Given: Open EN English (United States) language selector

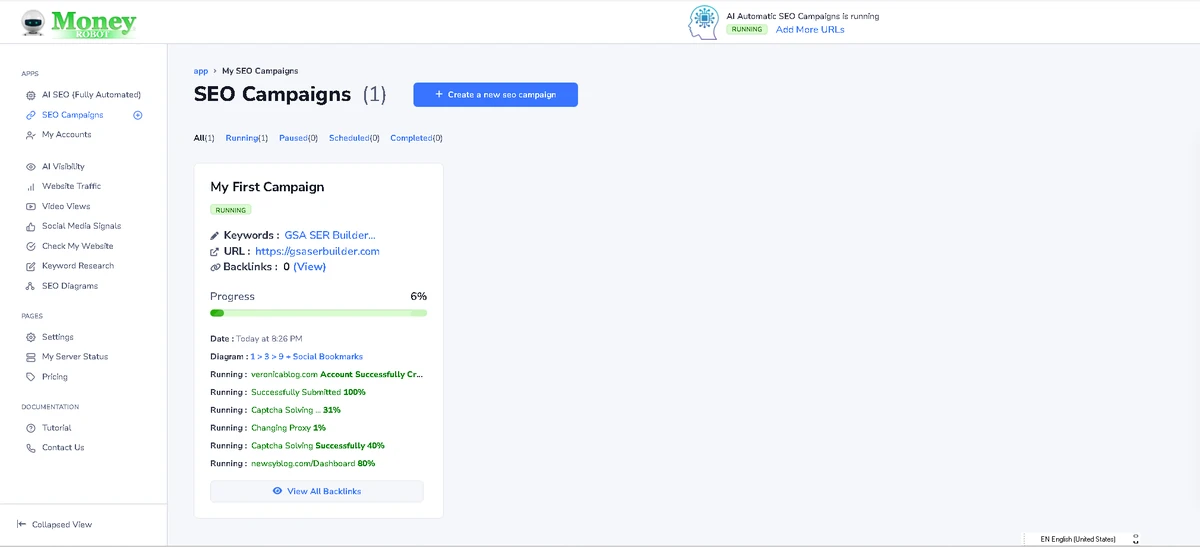Looking at the screenshot, I should pos(1077,539).
